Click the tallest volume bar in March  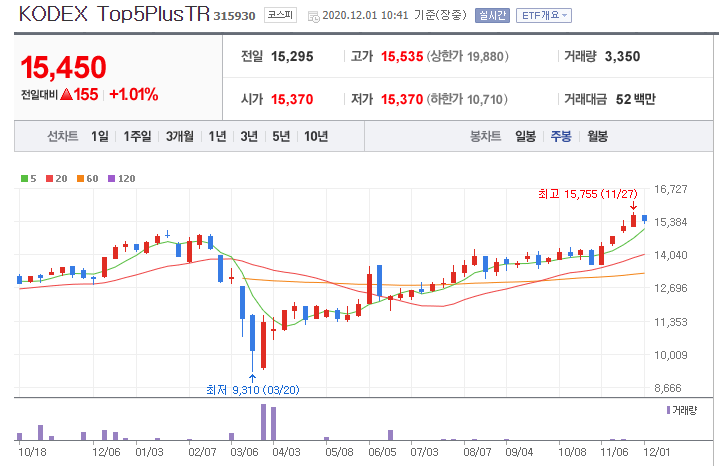point(263,422)
